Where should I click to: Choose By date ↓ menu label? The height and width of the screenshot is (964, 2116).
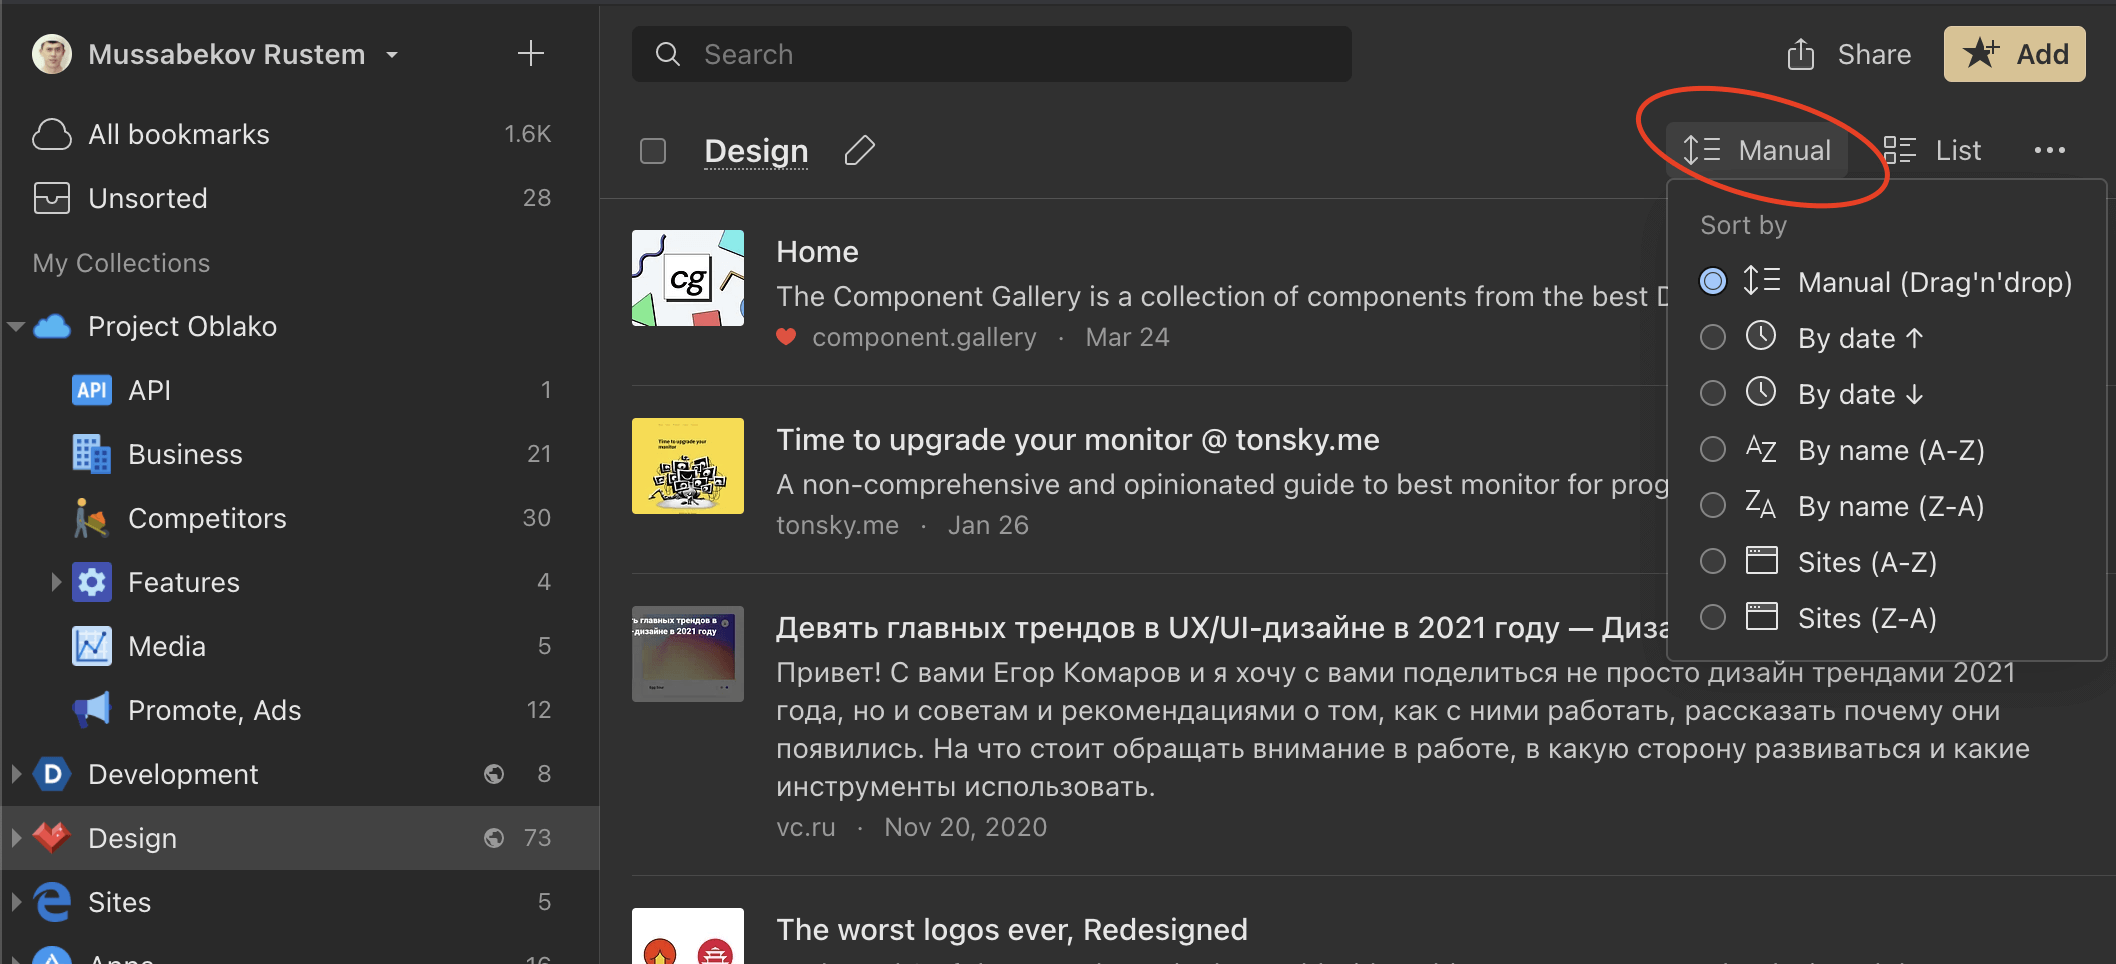(1861, 394)
